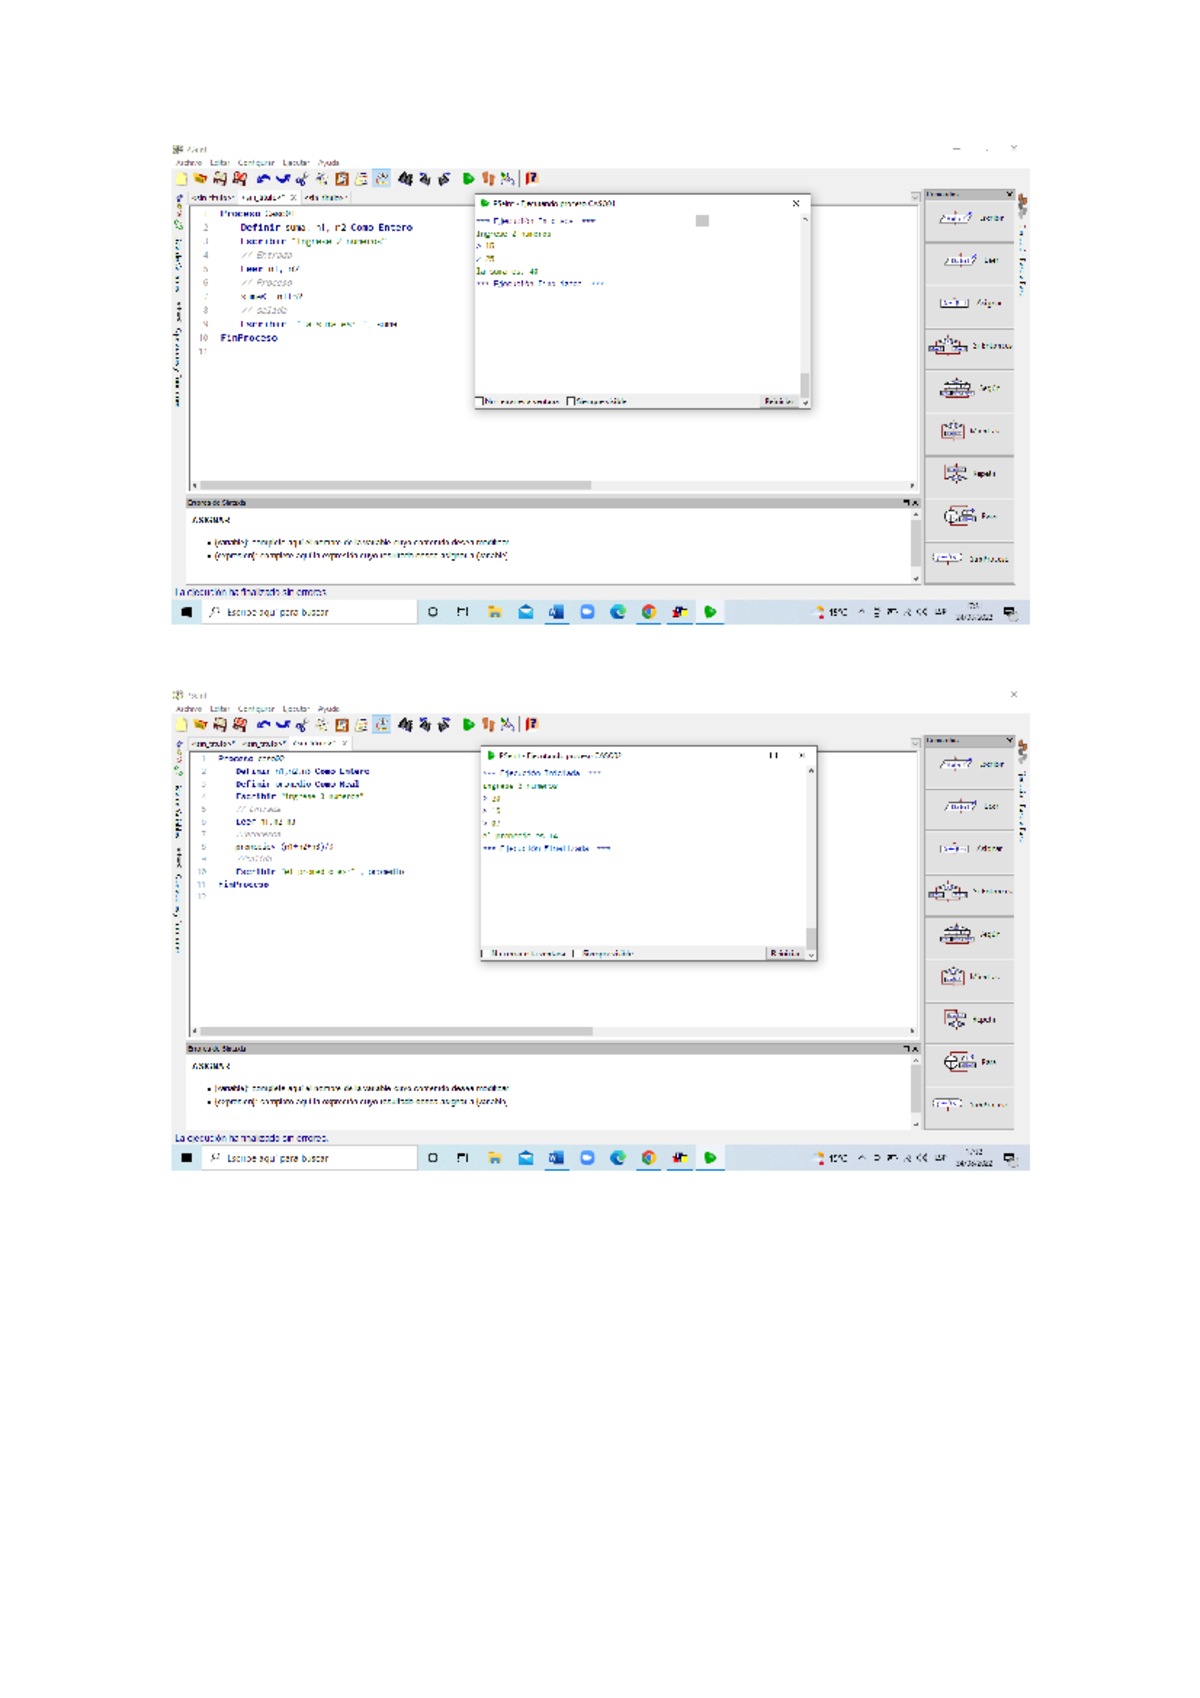Image resolution: width=1200 pixels, height=1698 pixels.
Task: Open tab list dropdown arrow in upper editor
Action: pyautogui.click(x=915, y=198)
